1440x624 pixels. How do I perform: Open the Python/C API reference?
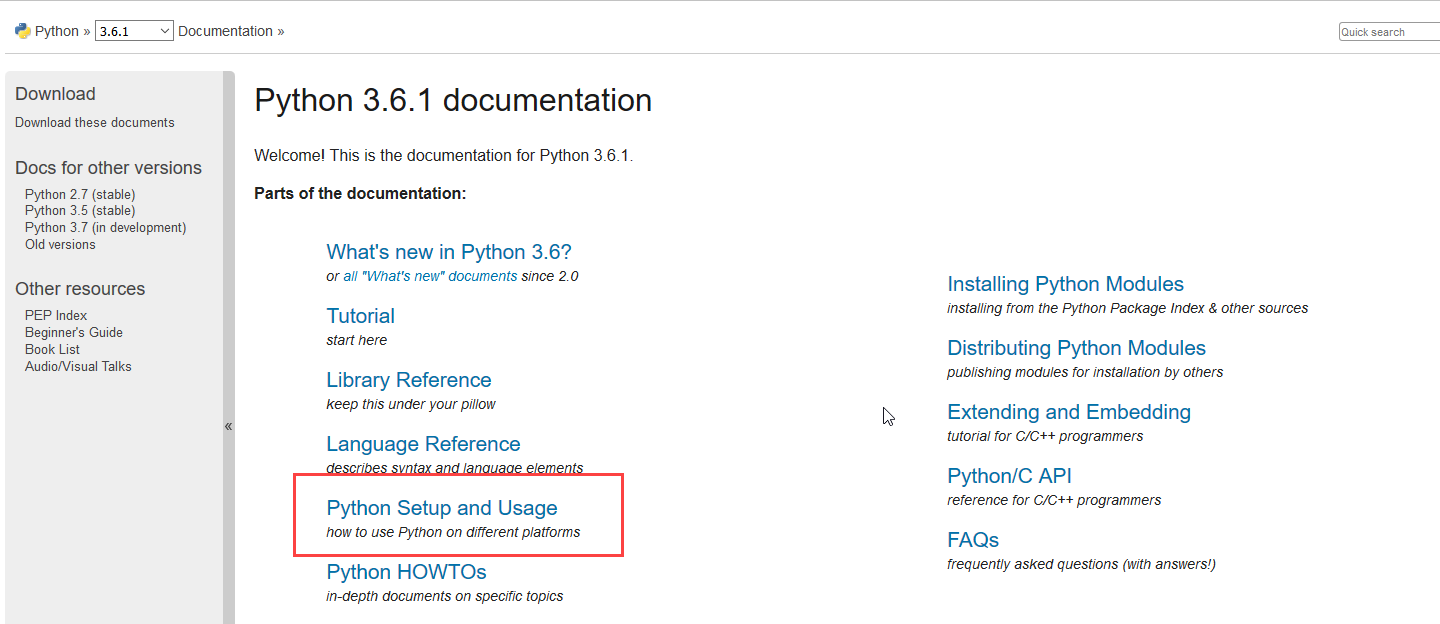pyautogui.click(x=1009, y=476)
